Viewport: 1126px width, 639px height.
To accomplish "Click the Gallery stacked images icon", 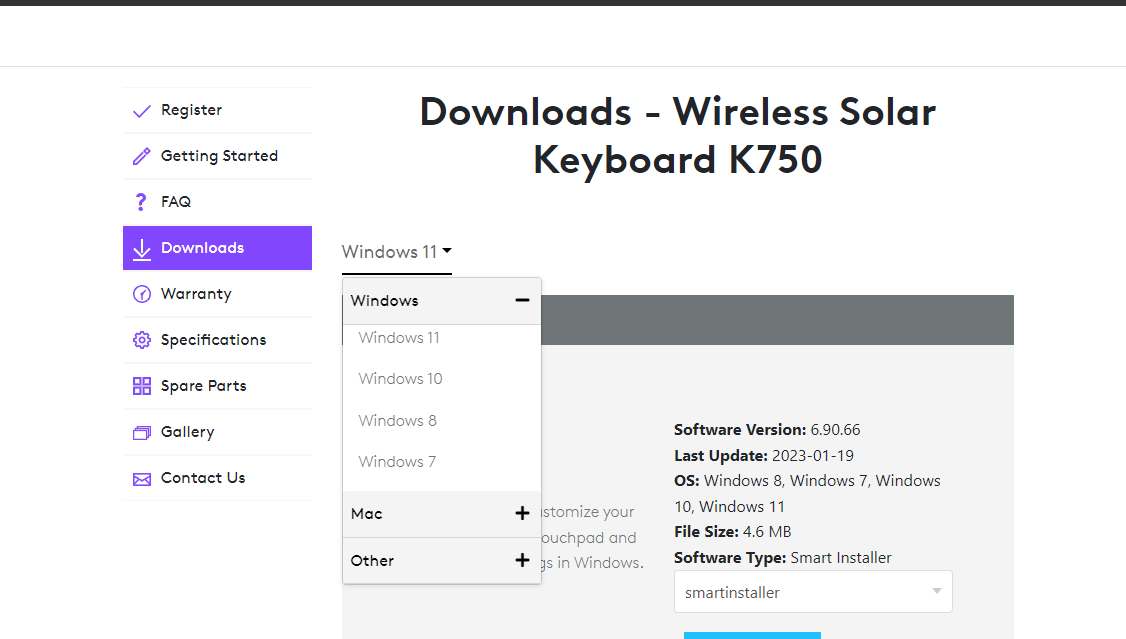I will [141, 433].
